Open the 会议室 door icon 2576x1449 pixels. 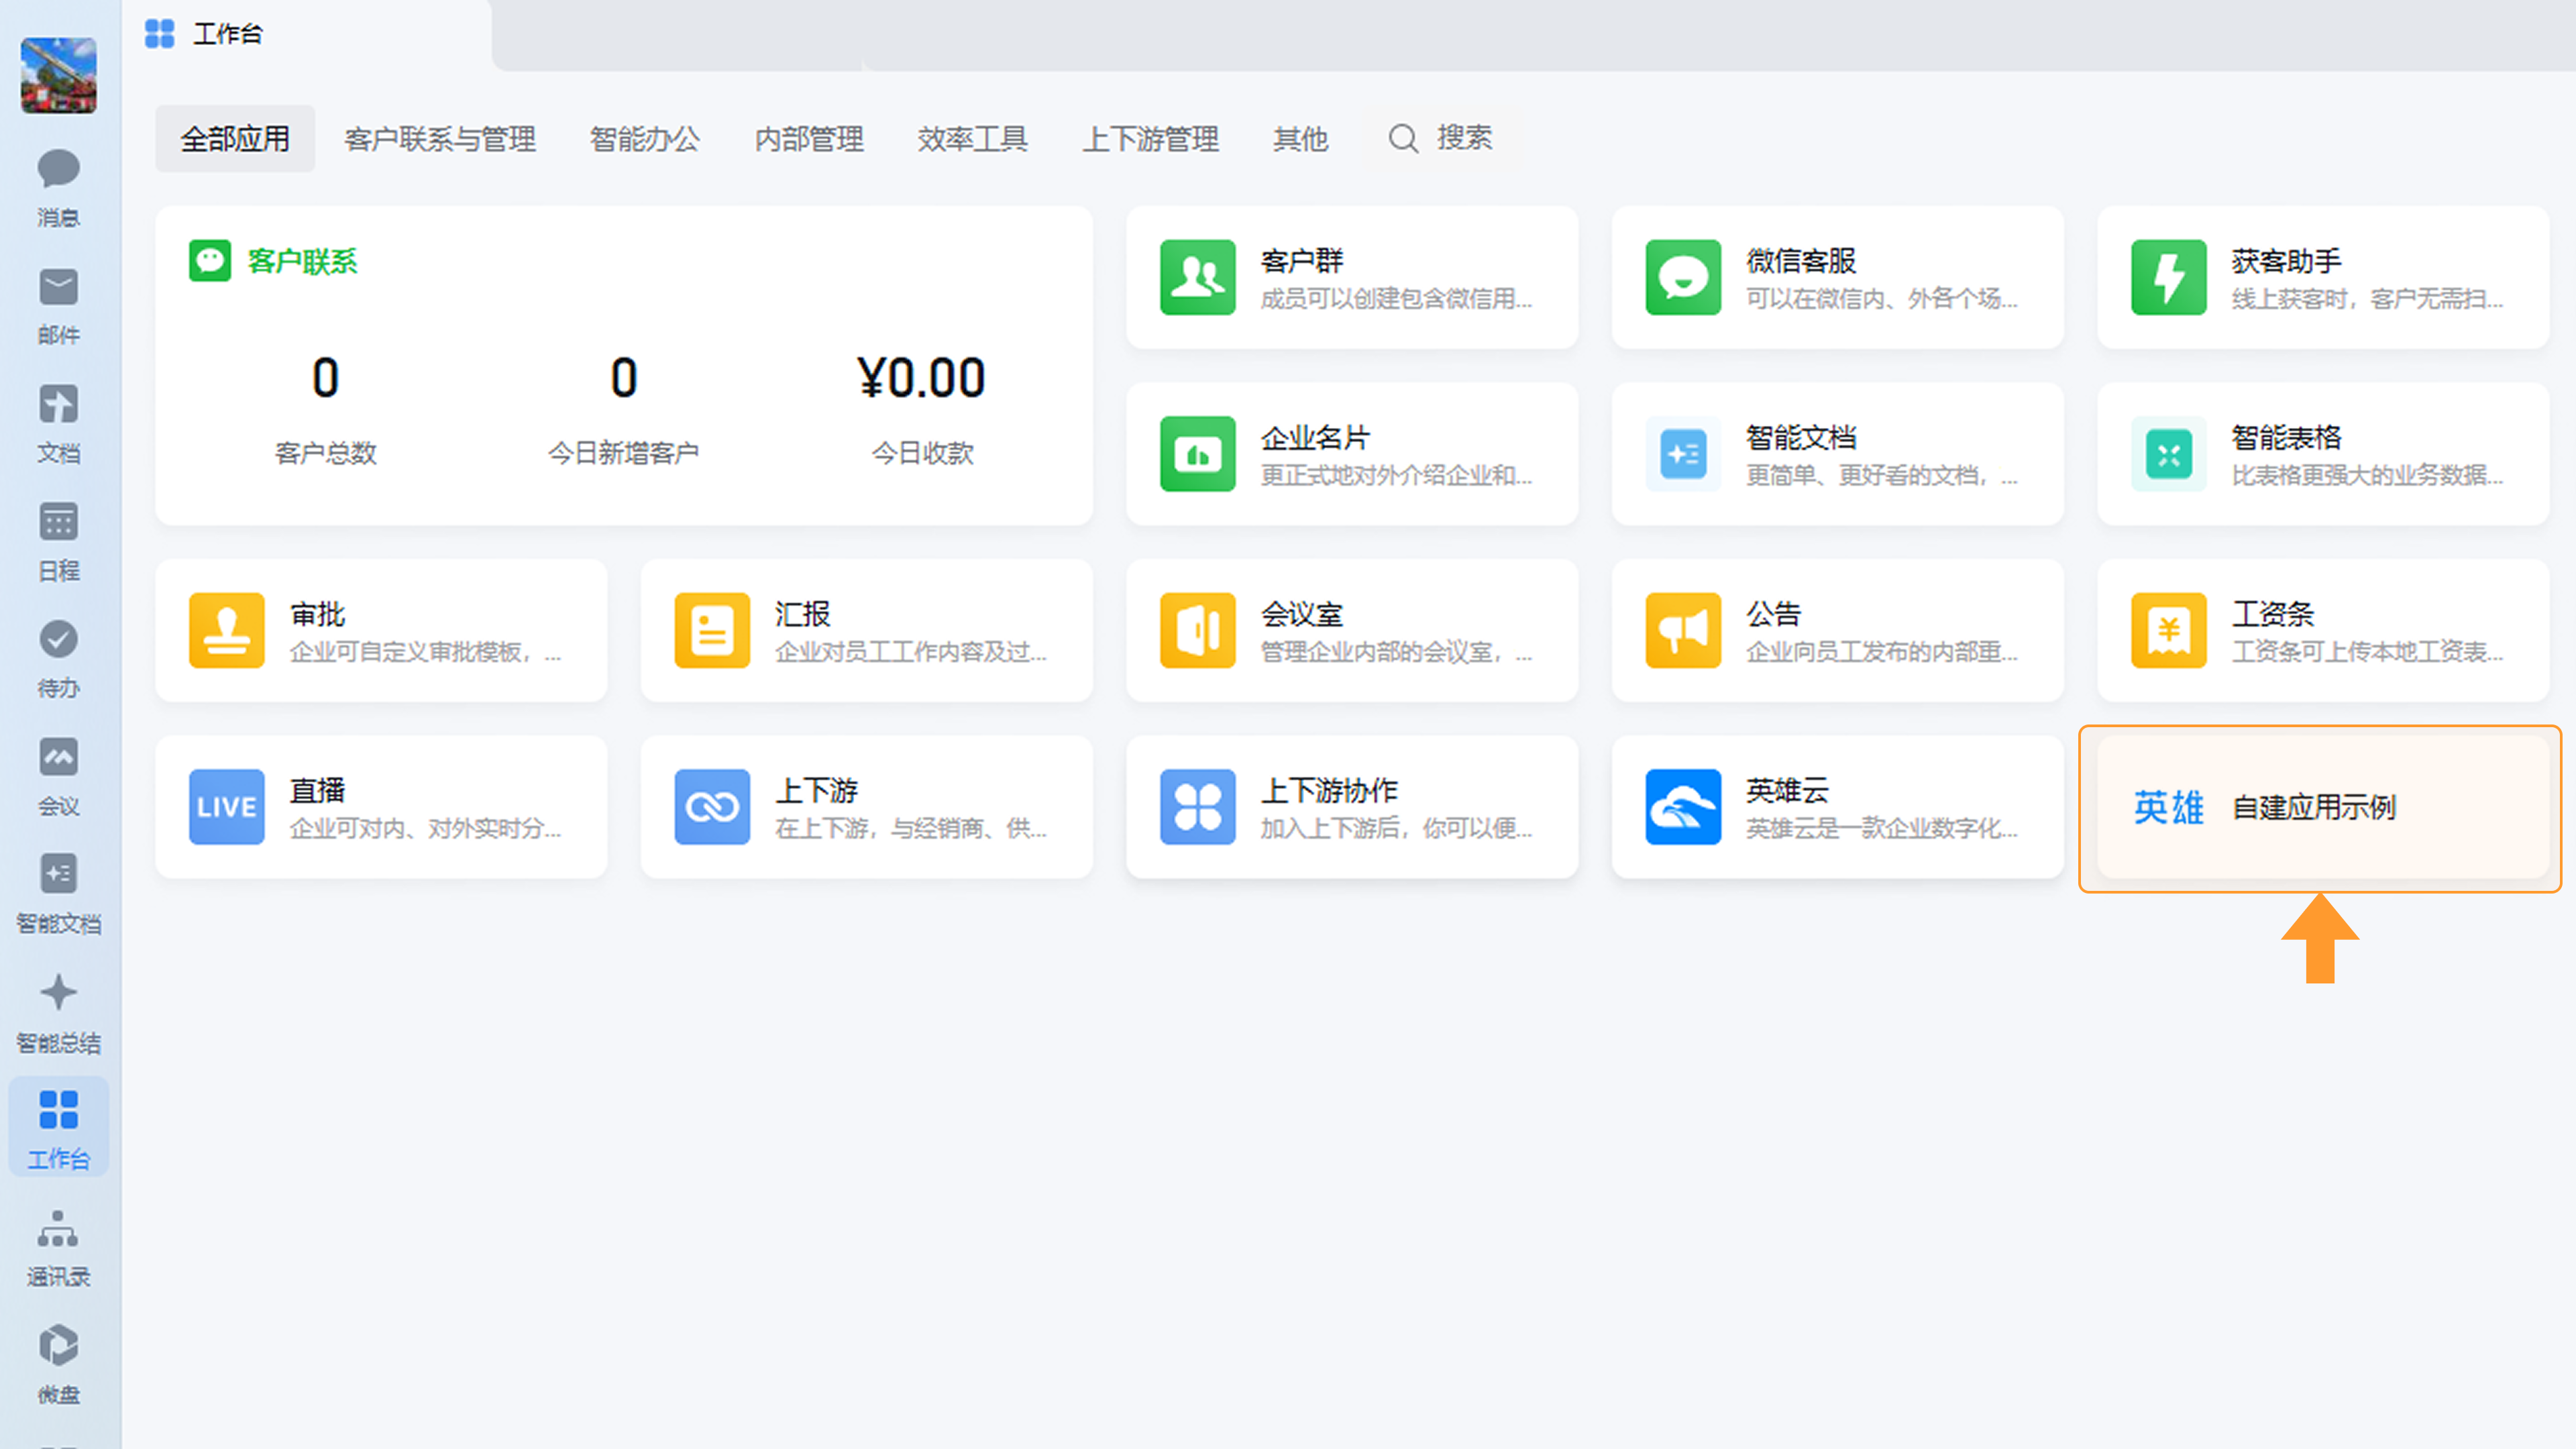1197,630
